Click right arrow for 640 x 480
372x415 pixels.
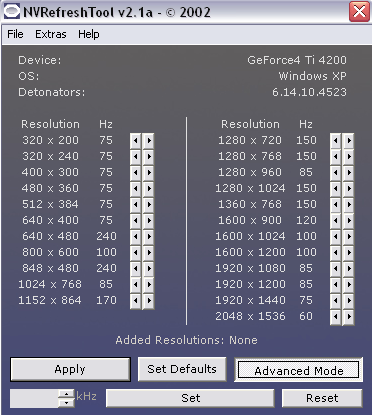149,237
